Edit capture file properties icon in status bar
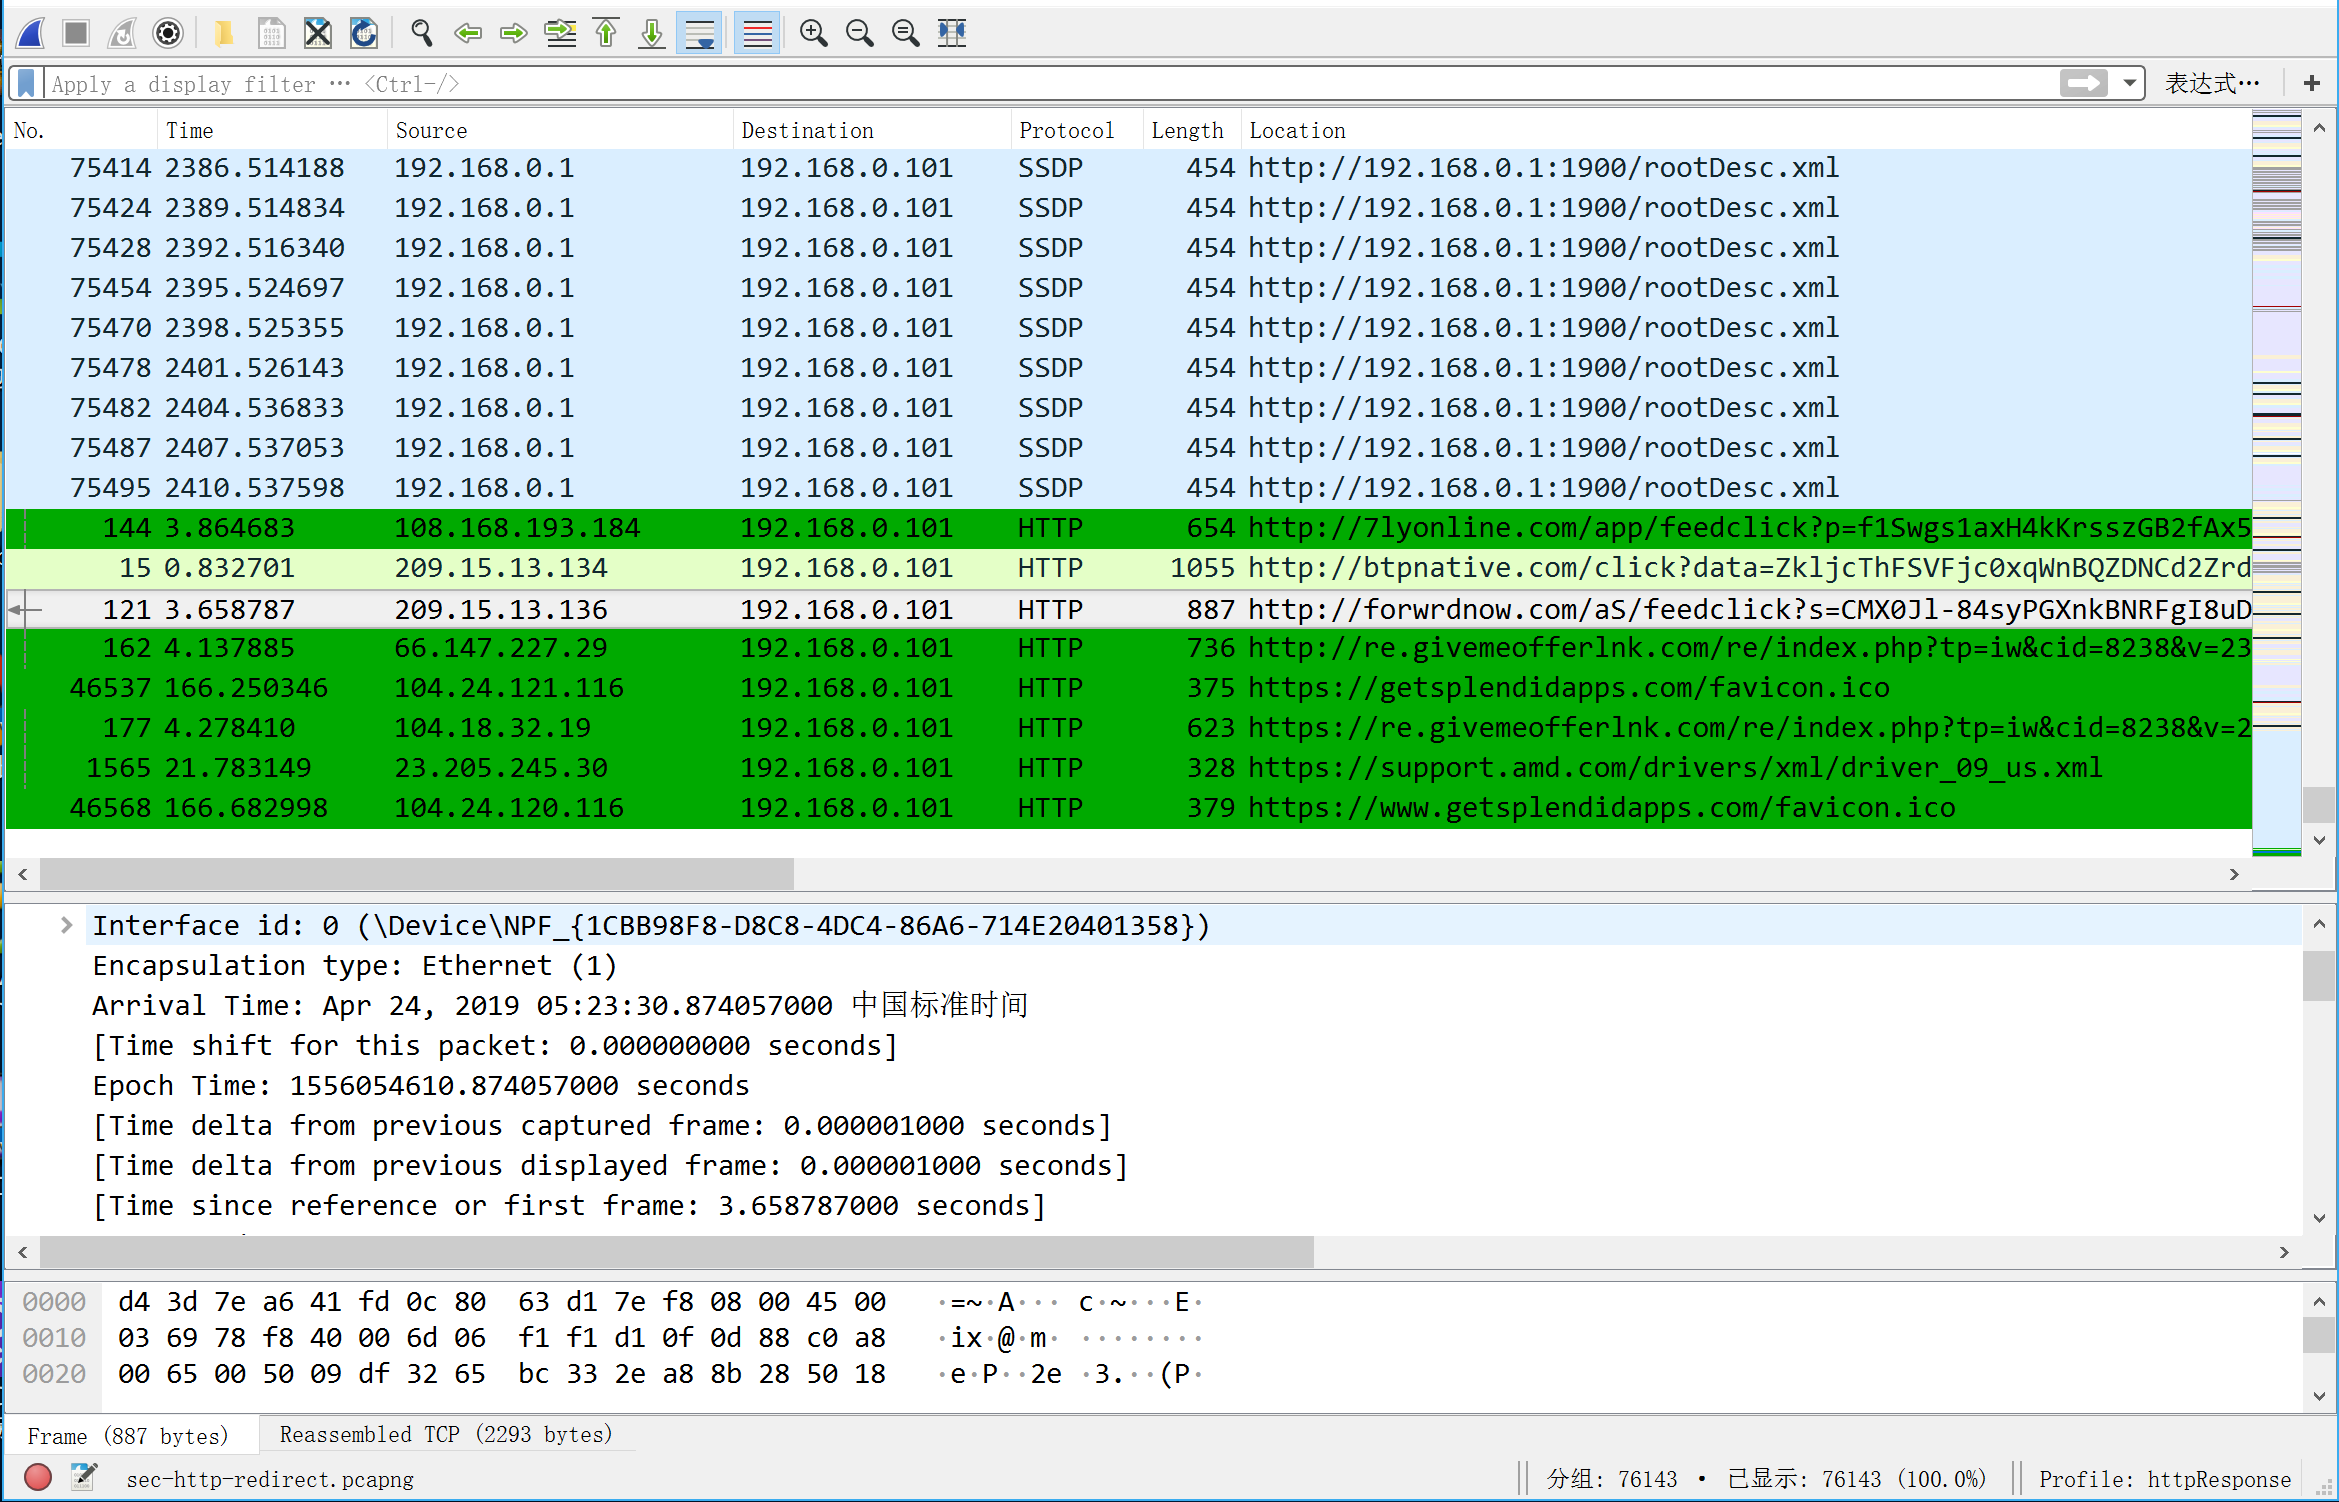This screenshot has height=1502, width=2339. coord(84,1477)
